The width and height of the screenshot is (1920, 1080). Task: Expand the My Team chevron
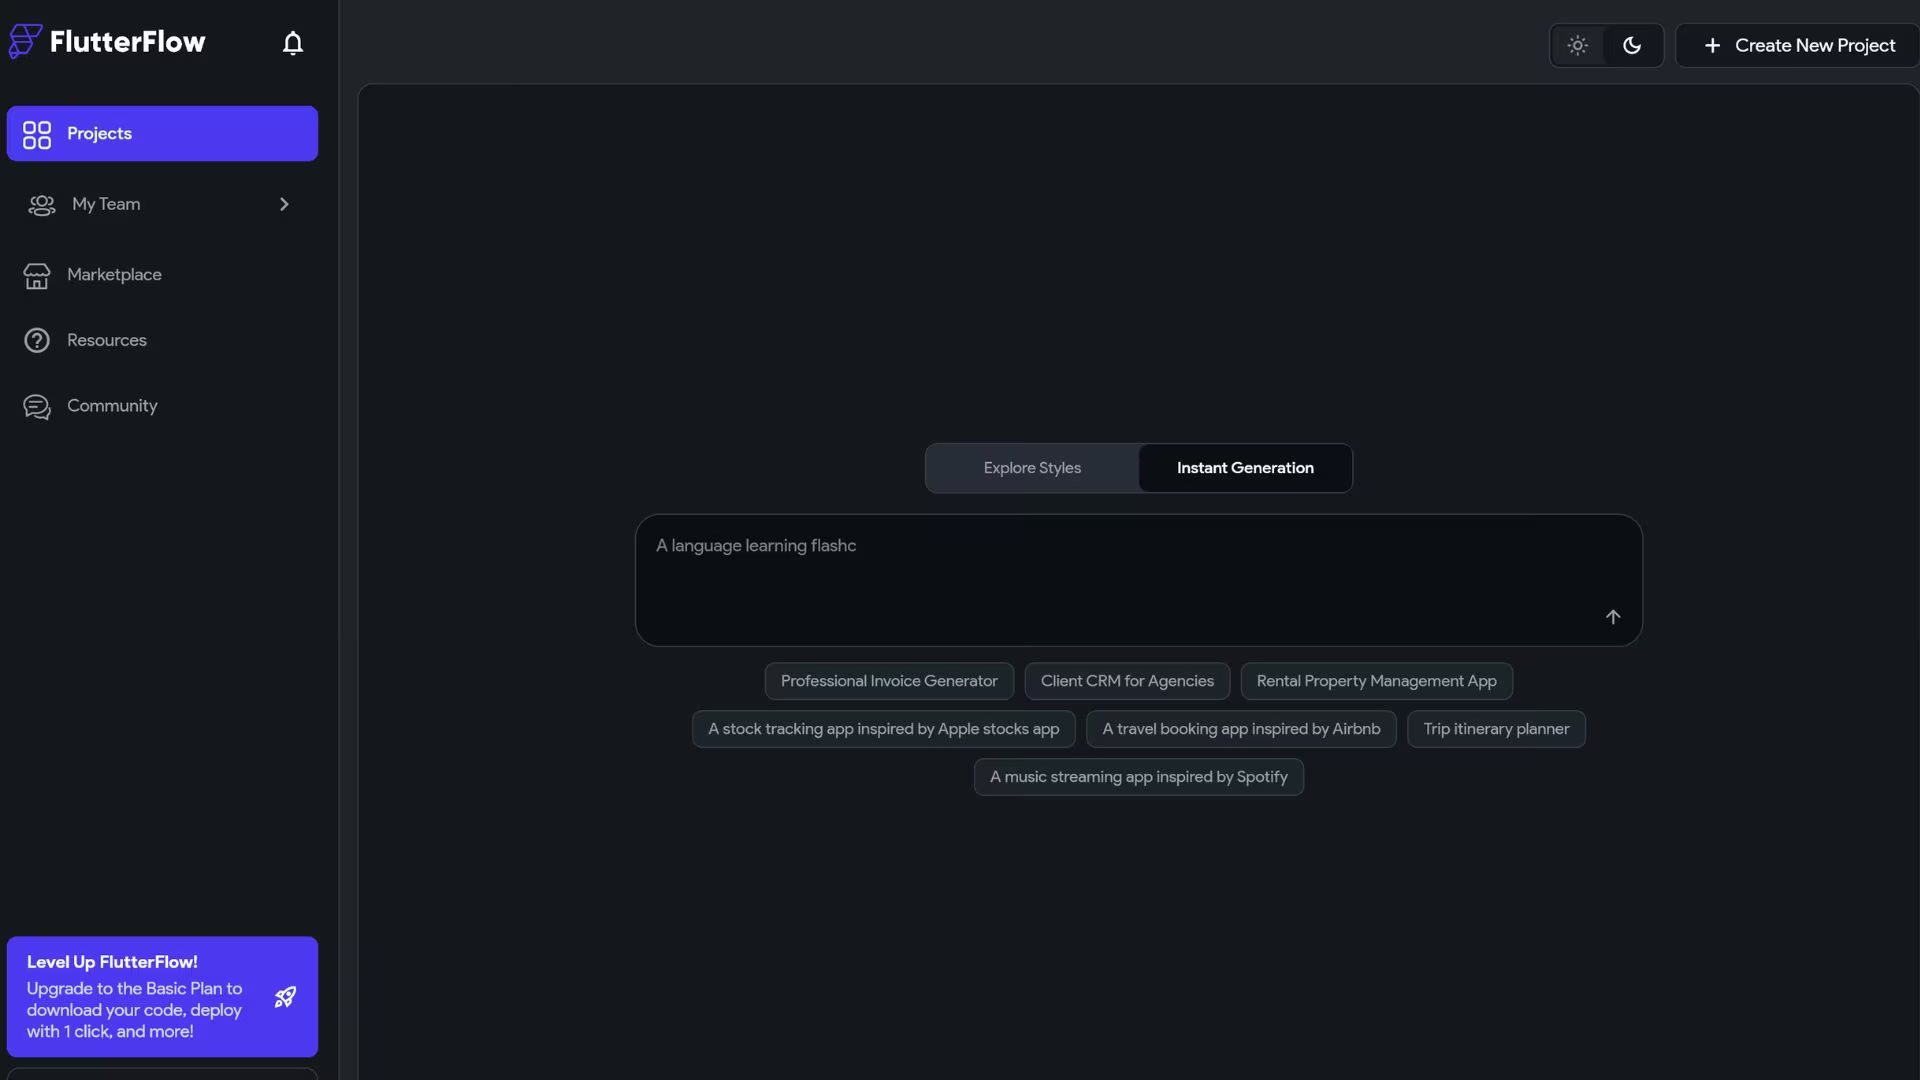pyautogui.click(x=284, y=204)
